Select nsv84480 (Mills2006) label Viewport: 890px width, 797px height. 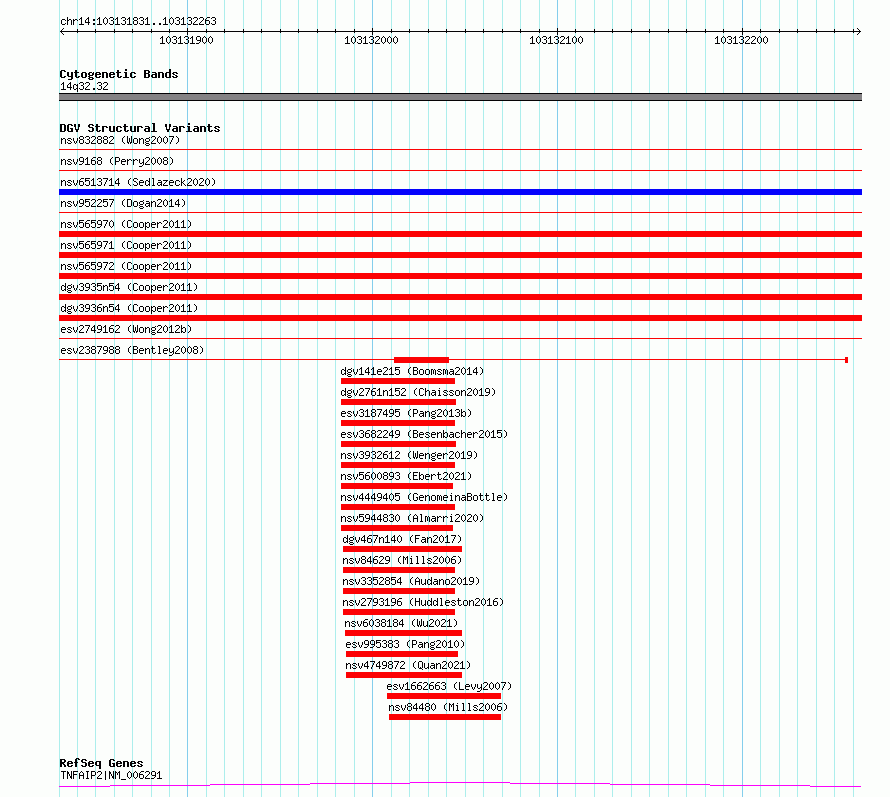[x=448, y=707]
